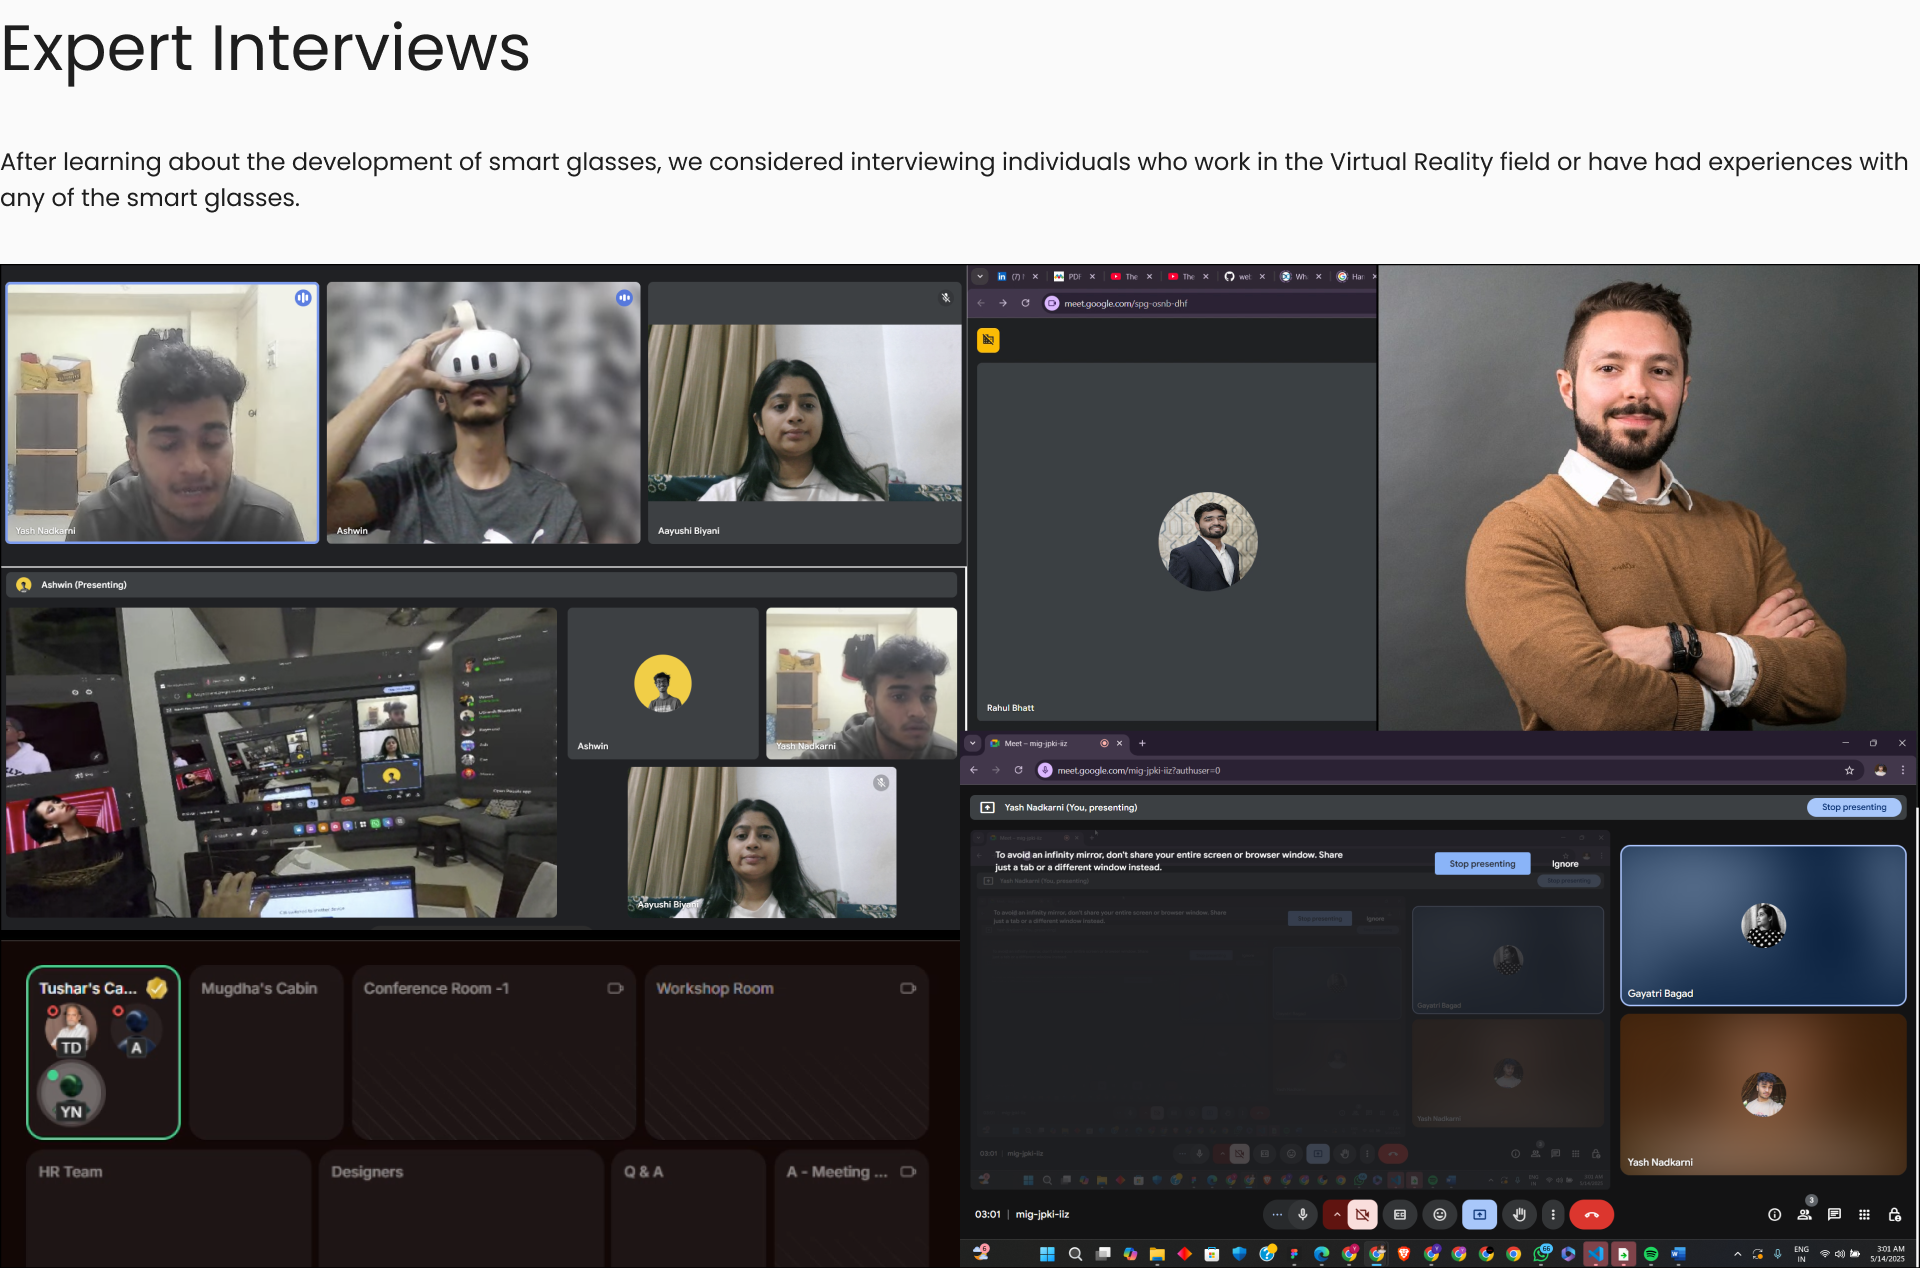Leave call with red hang-up button
The image size is (1920, 1268).
1591,1214
